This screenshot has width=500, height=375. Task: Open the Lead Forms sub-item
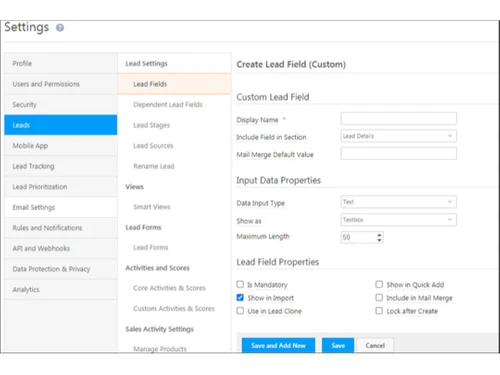pos(151,247)
